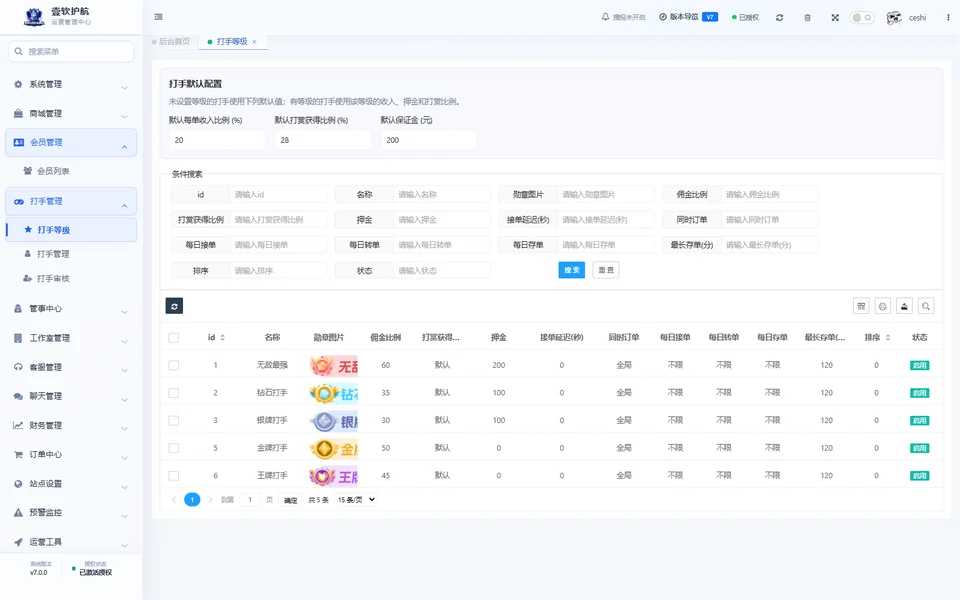Collapse the 会员管理 menu
Image resolution: width=960 pixels, height=600 pixels.
tap(71, 143)
